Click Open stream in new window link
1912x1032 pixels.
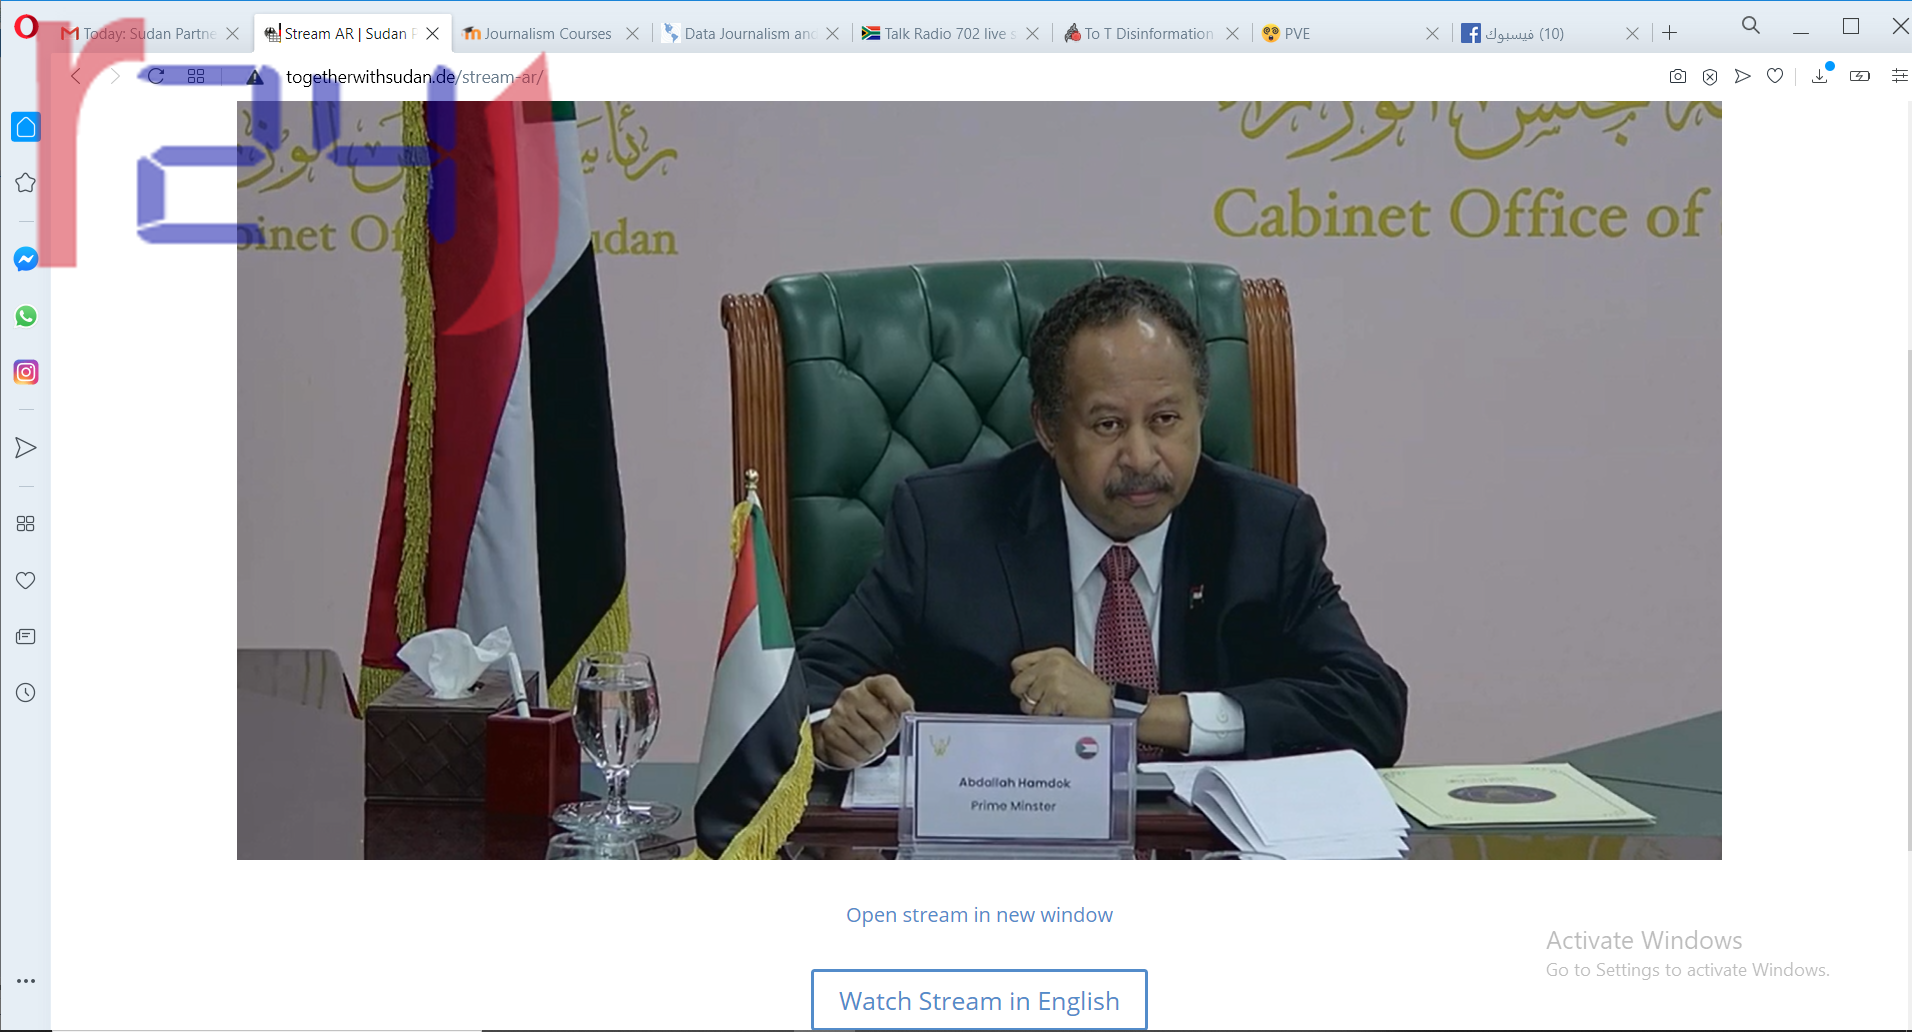[979, 915]
